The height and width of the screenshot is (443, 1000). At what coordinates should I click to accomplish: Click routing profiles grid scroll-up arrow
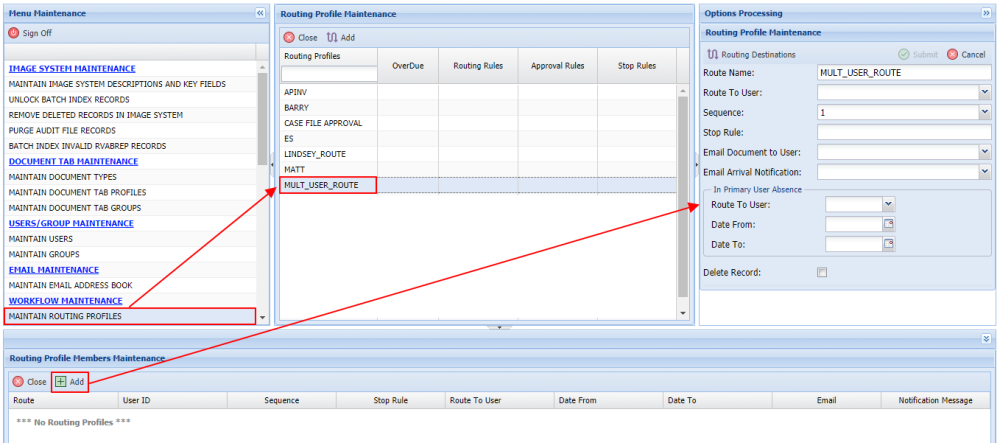683,92
